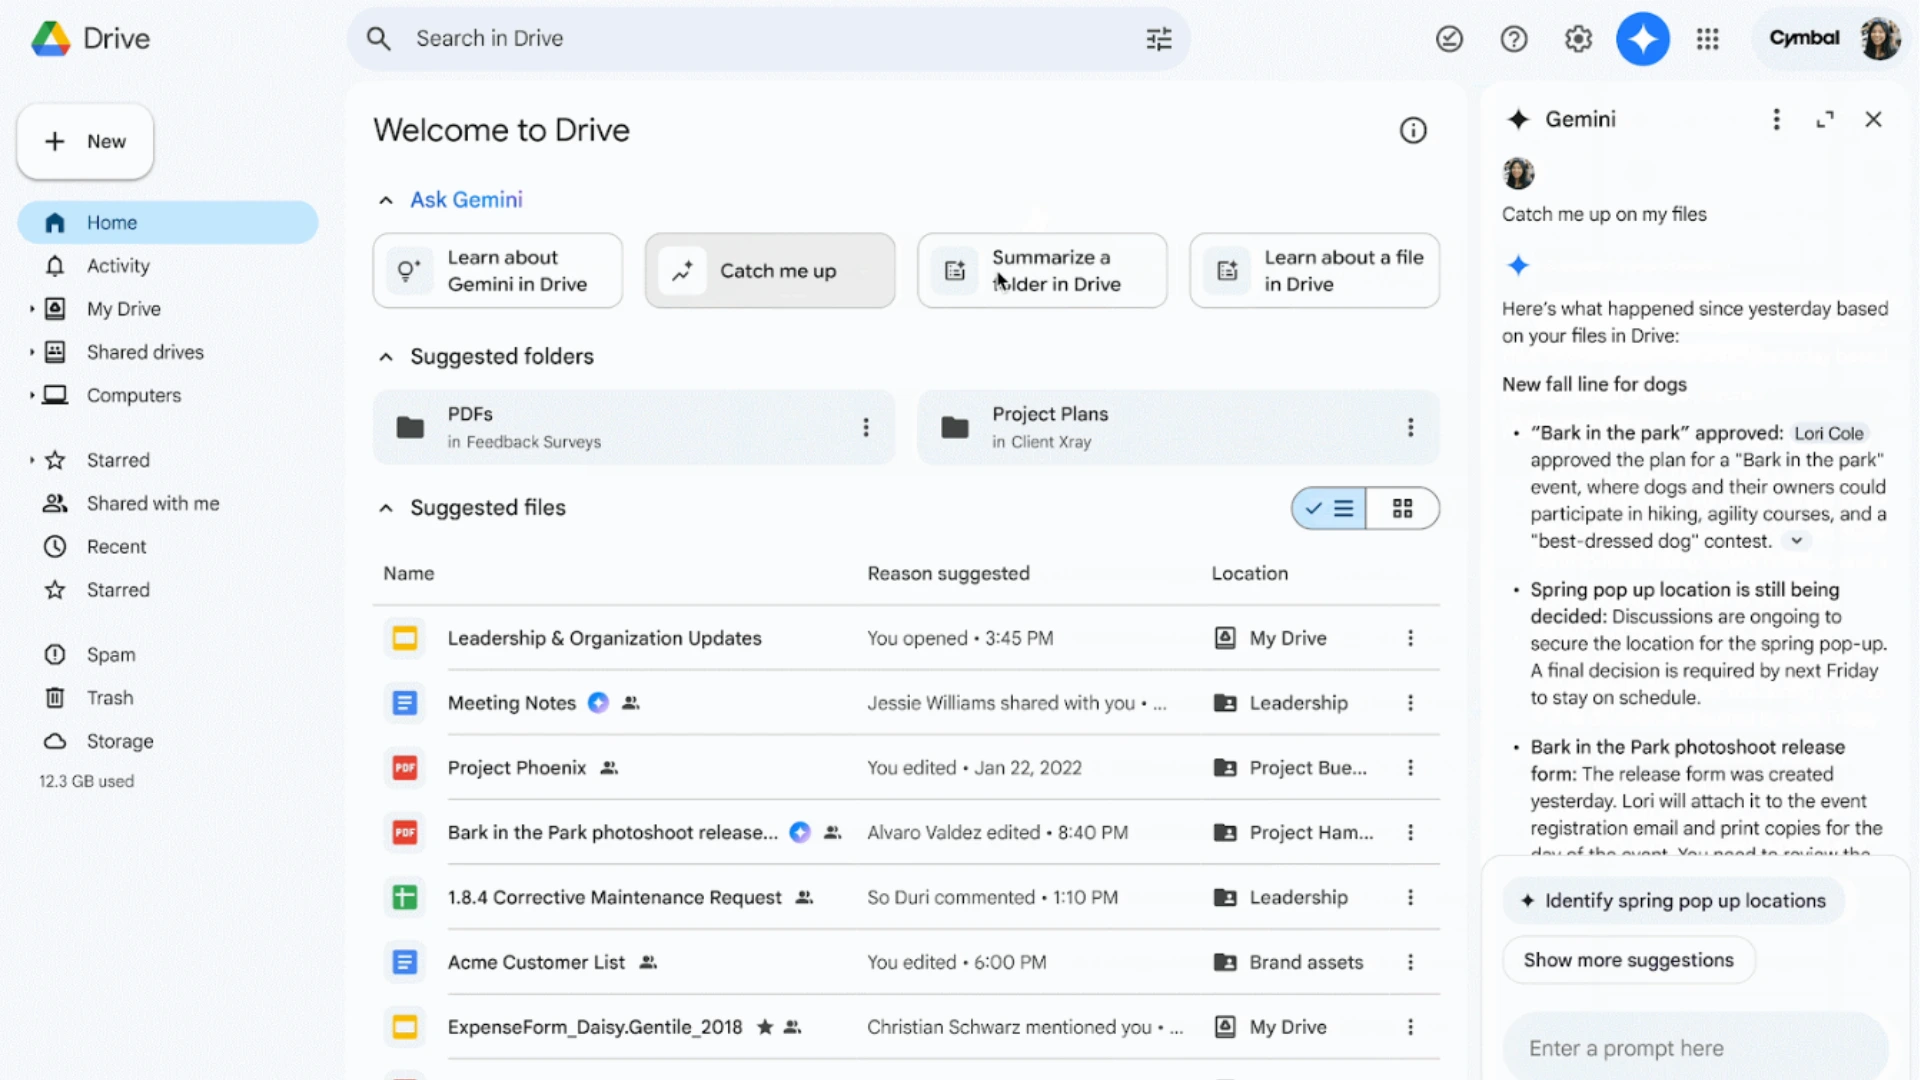1920x1080 pixels.
Task: Expand My Drive tree arrow
Action: tap(32, 309)
